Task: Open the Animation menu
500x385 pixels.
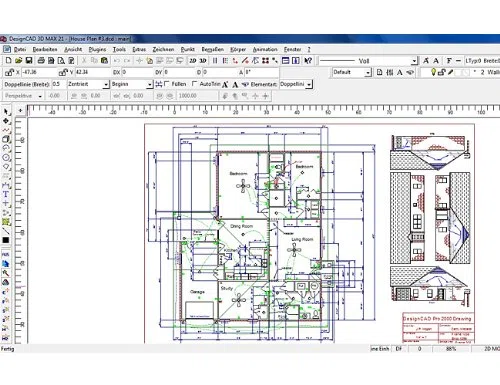Action: point(265,49)
